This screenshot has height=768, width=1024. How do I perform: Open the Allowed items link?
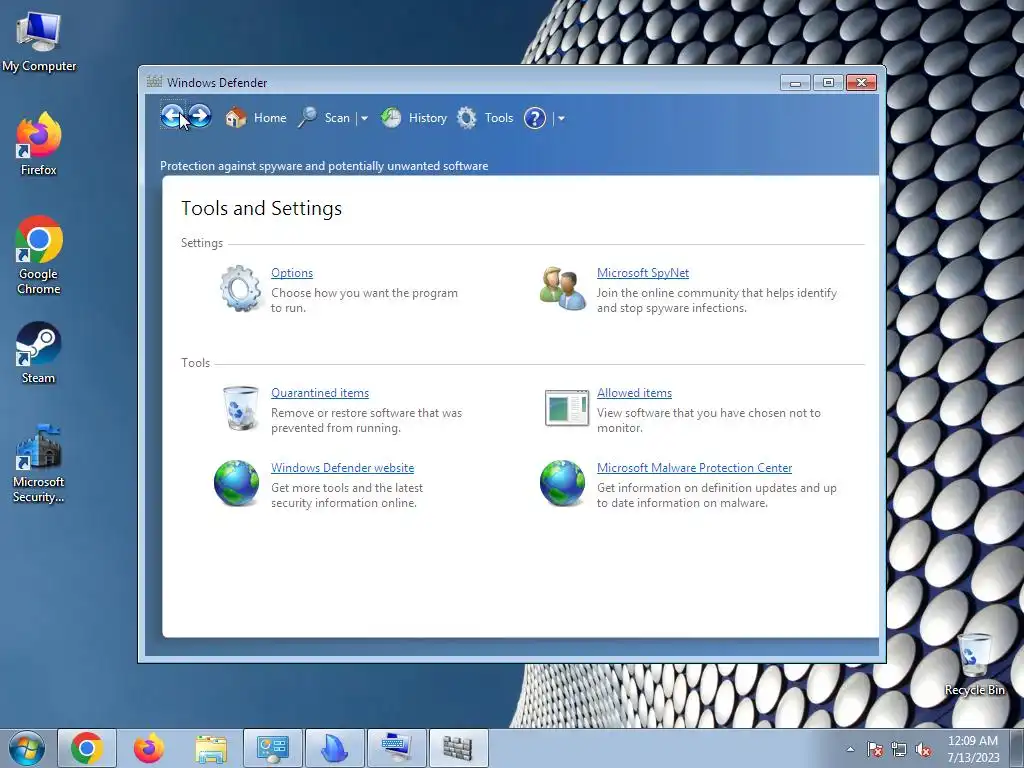click(634, 393)
